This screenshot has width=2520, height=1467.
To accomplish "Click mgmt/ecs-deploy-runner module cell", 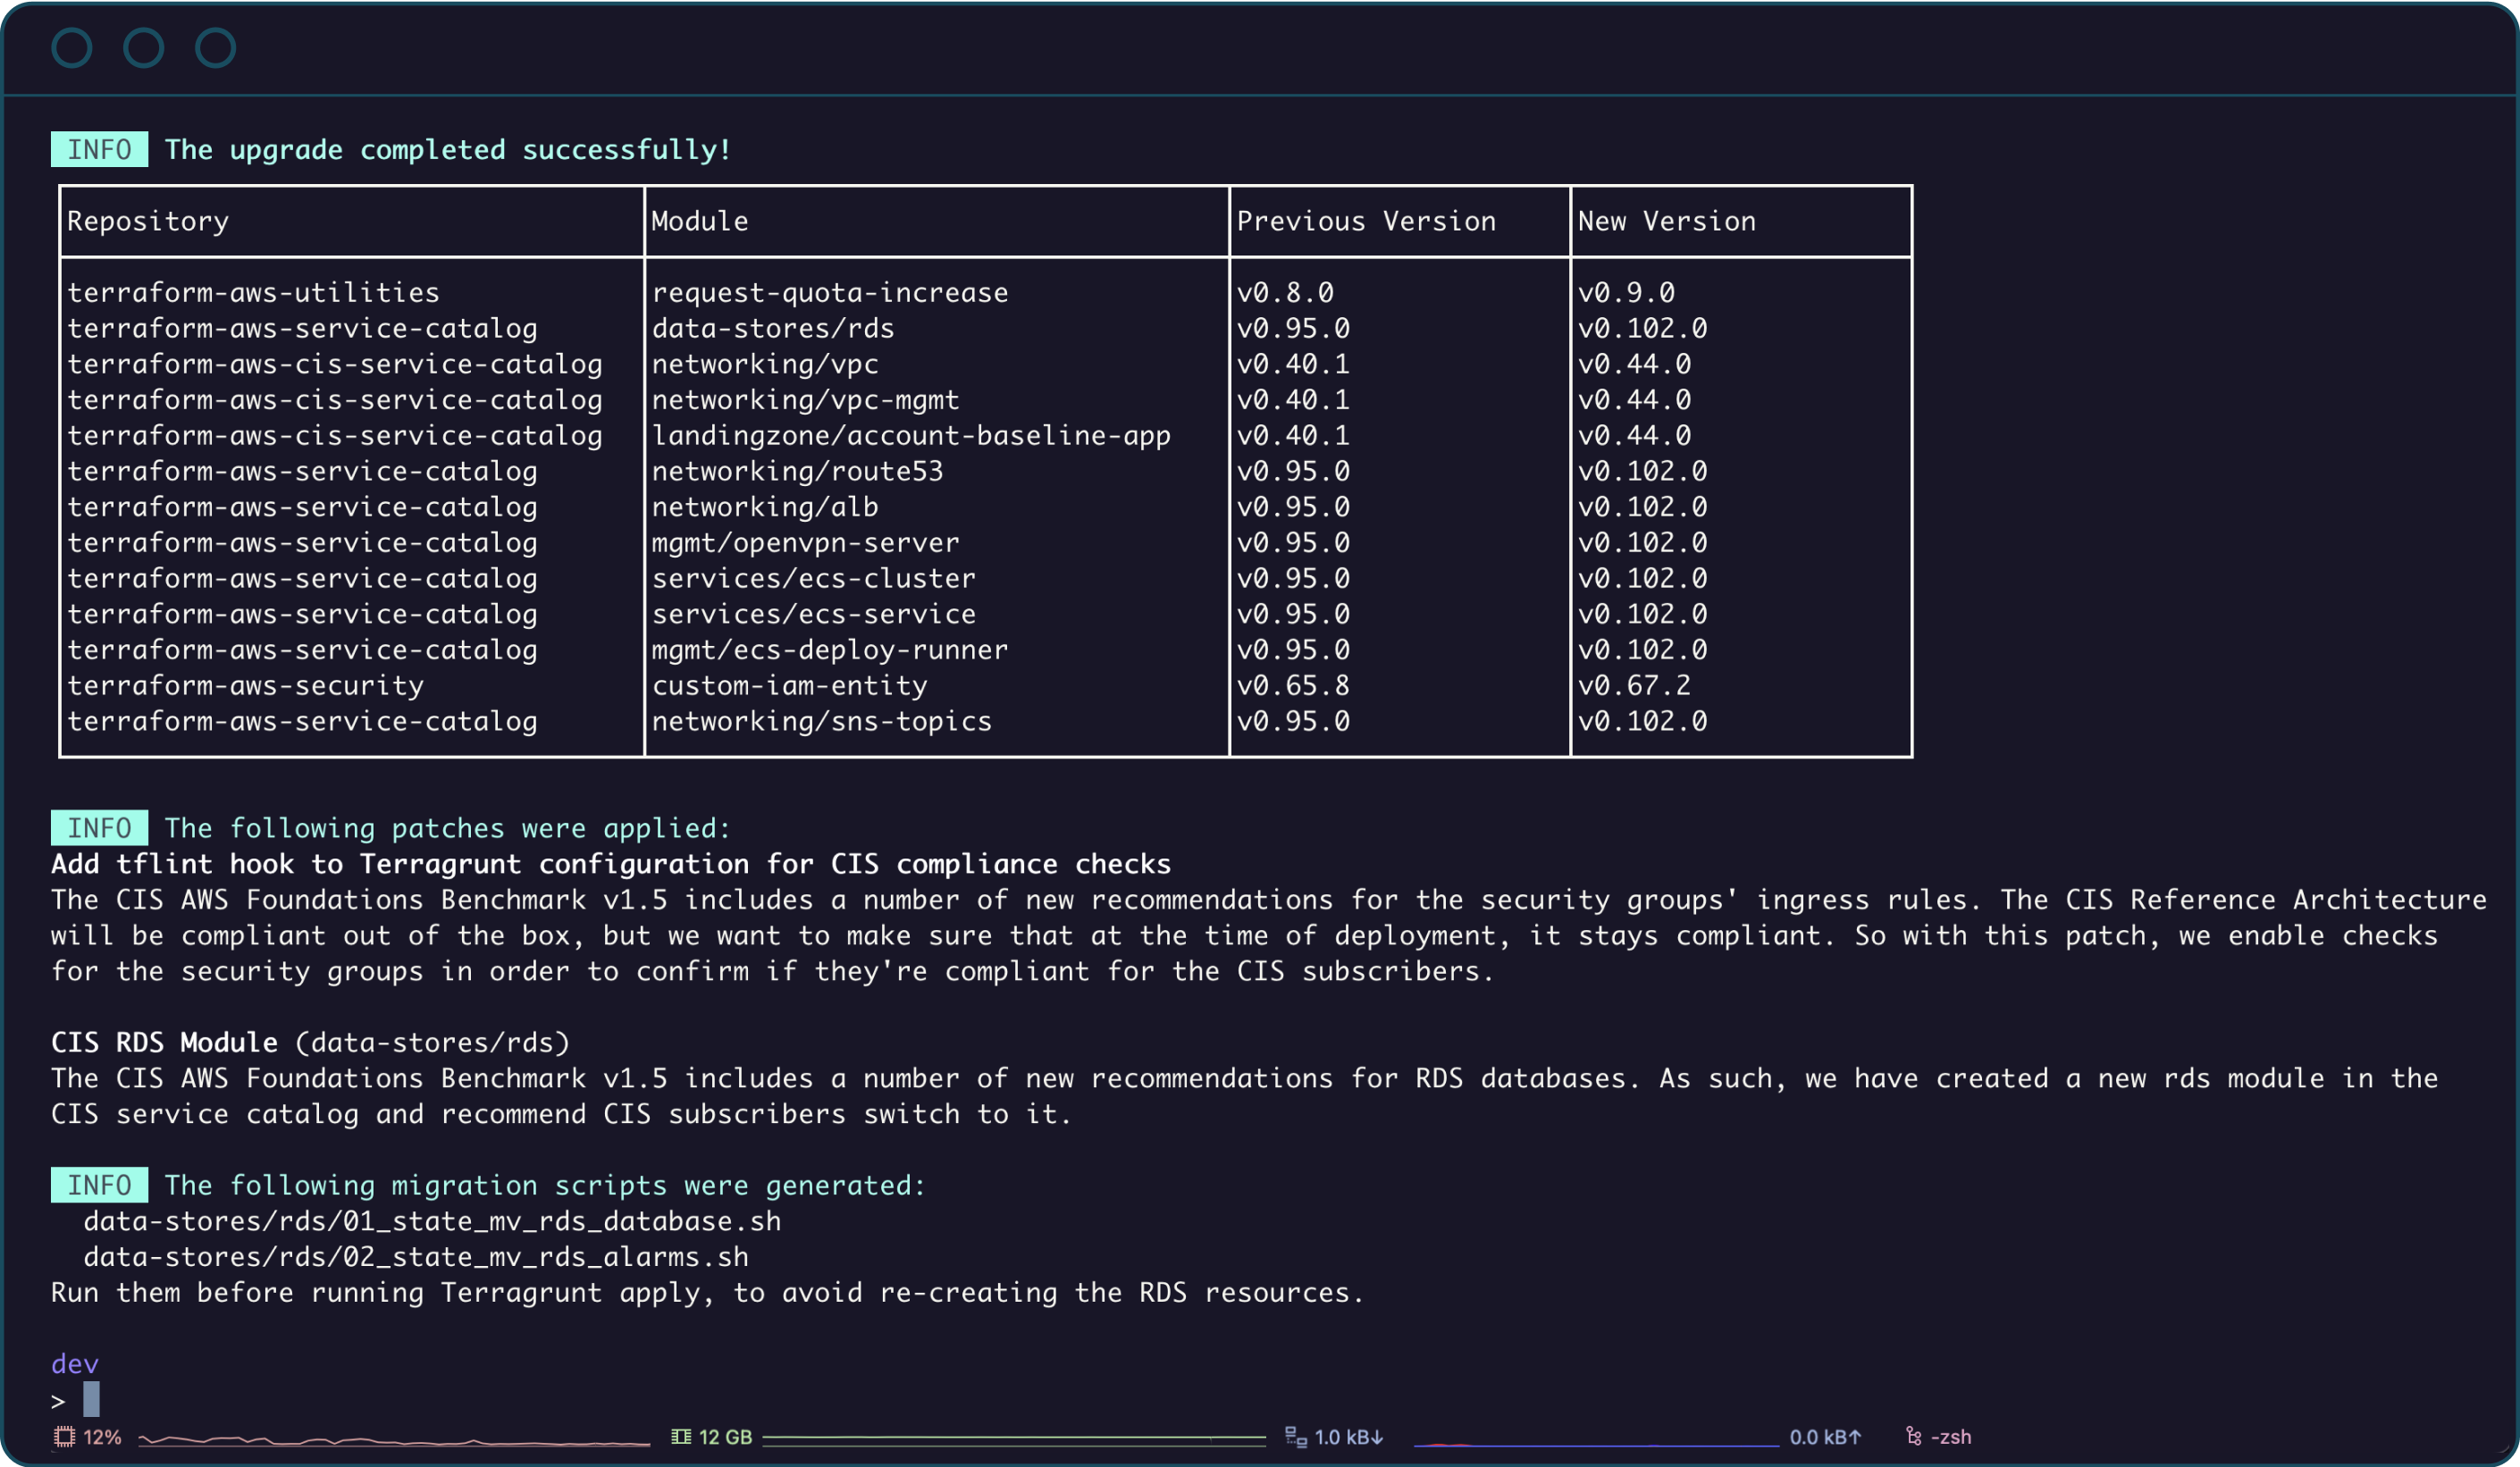I will 830,650.
